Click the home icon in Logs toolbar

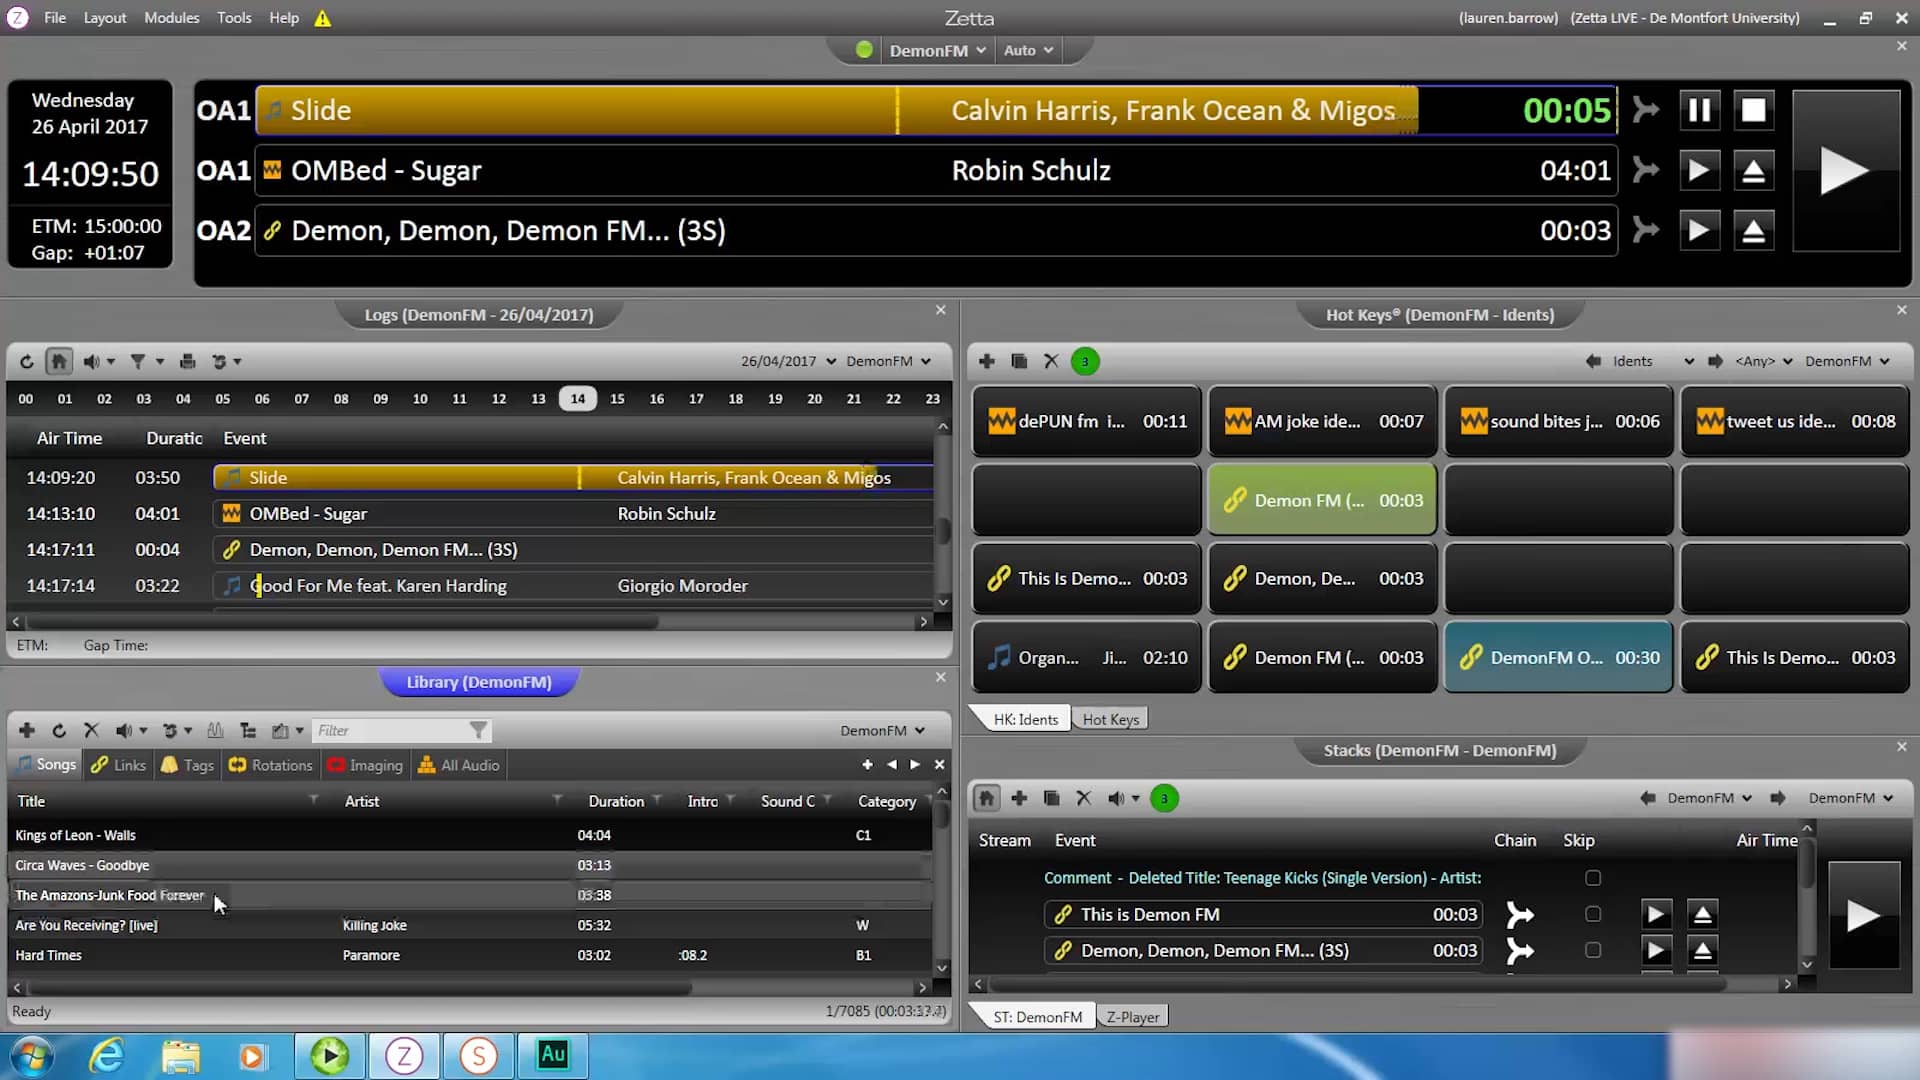(x=59, y=361)
